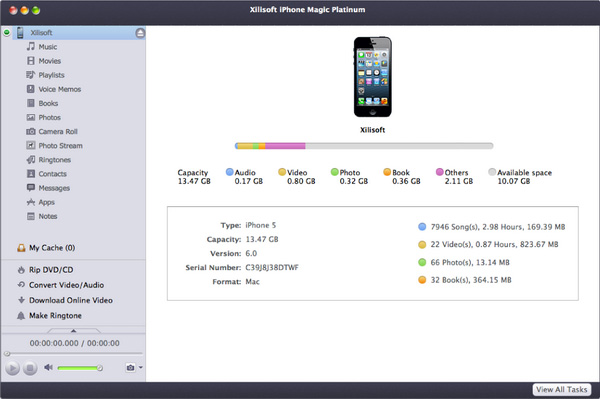
Task: Click the Ringtones icon
Action: (x=31, y=160)
